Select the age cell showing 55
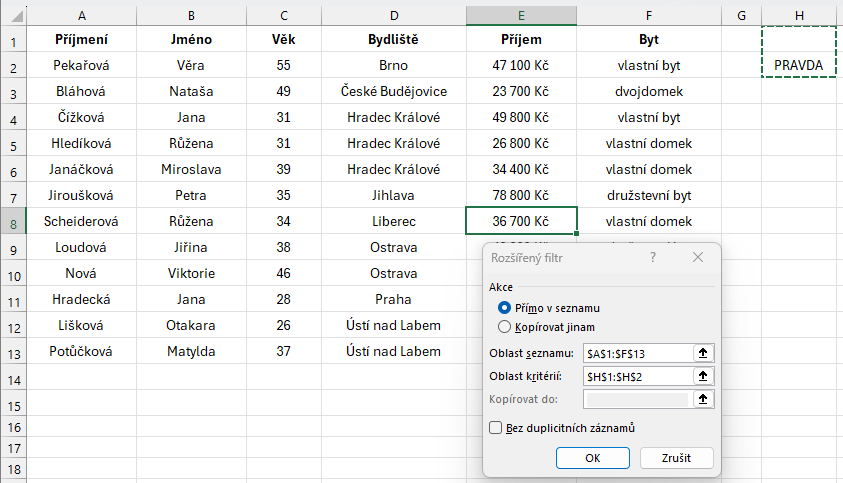Viewport: 843px width, 483px height. [x=284, y=65]
